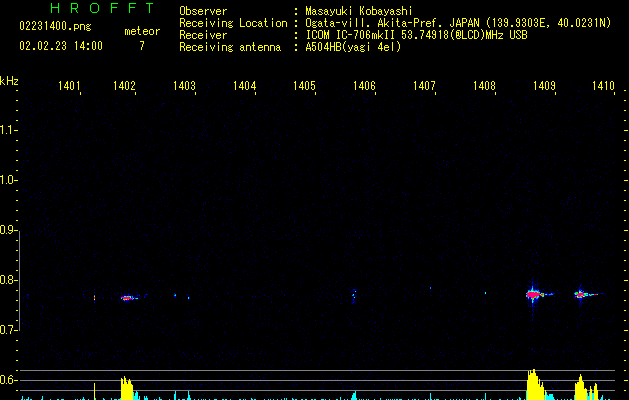Select the filename 02231400.png
Viewport: 629px width, 400px height.
click(x=55, y=26)
